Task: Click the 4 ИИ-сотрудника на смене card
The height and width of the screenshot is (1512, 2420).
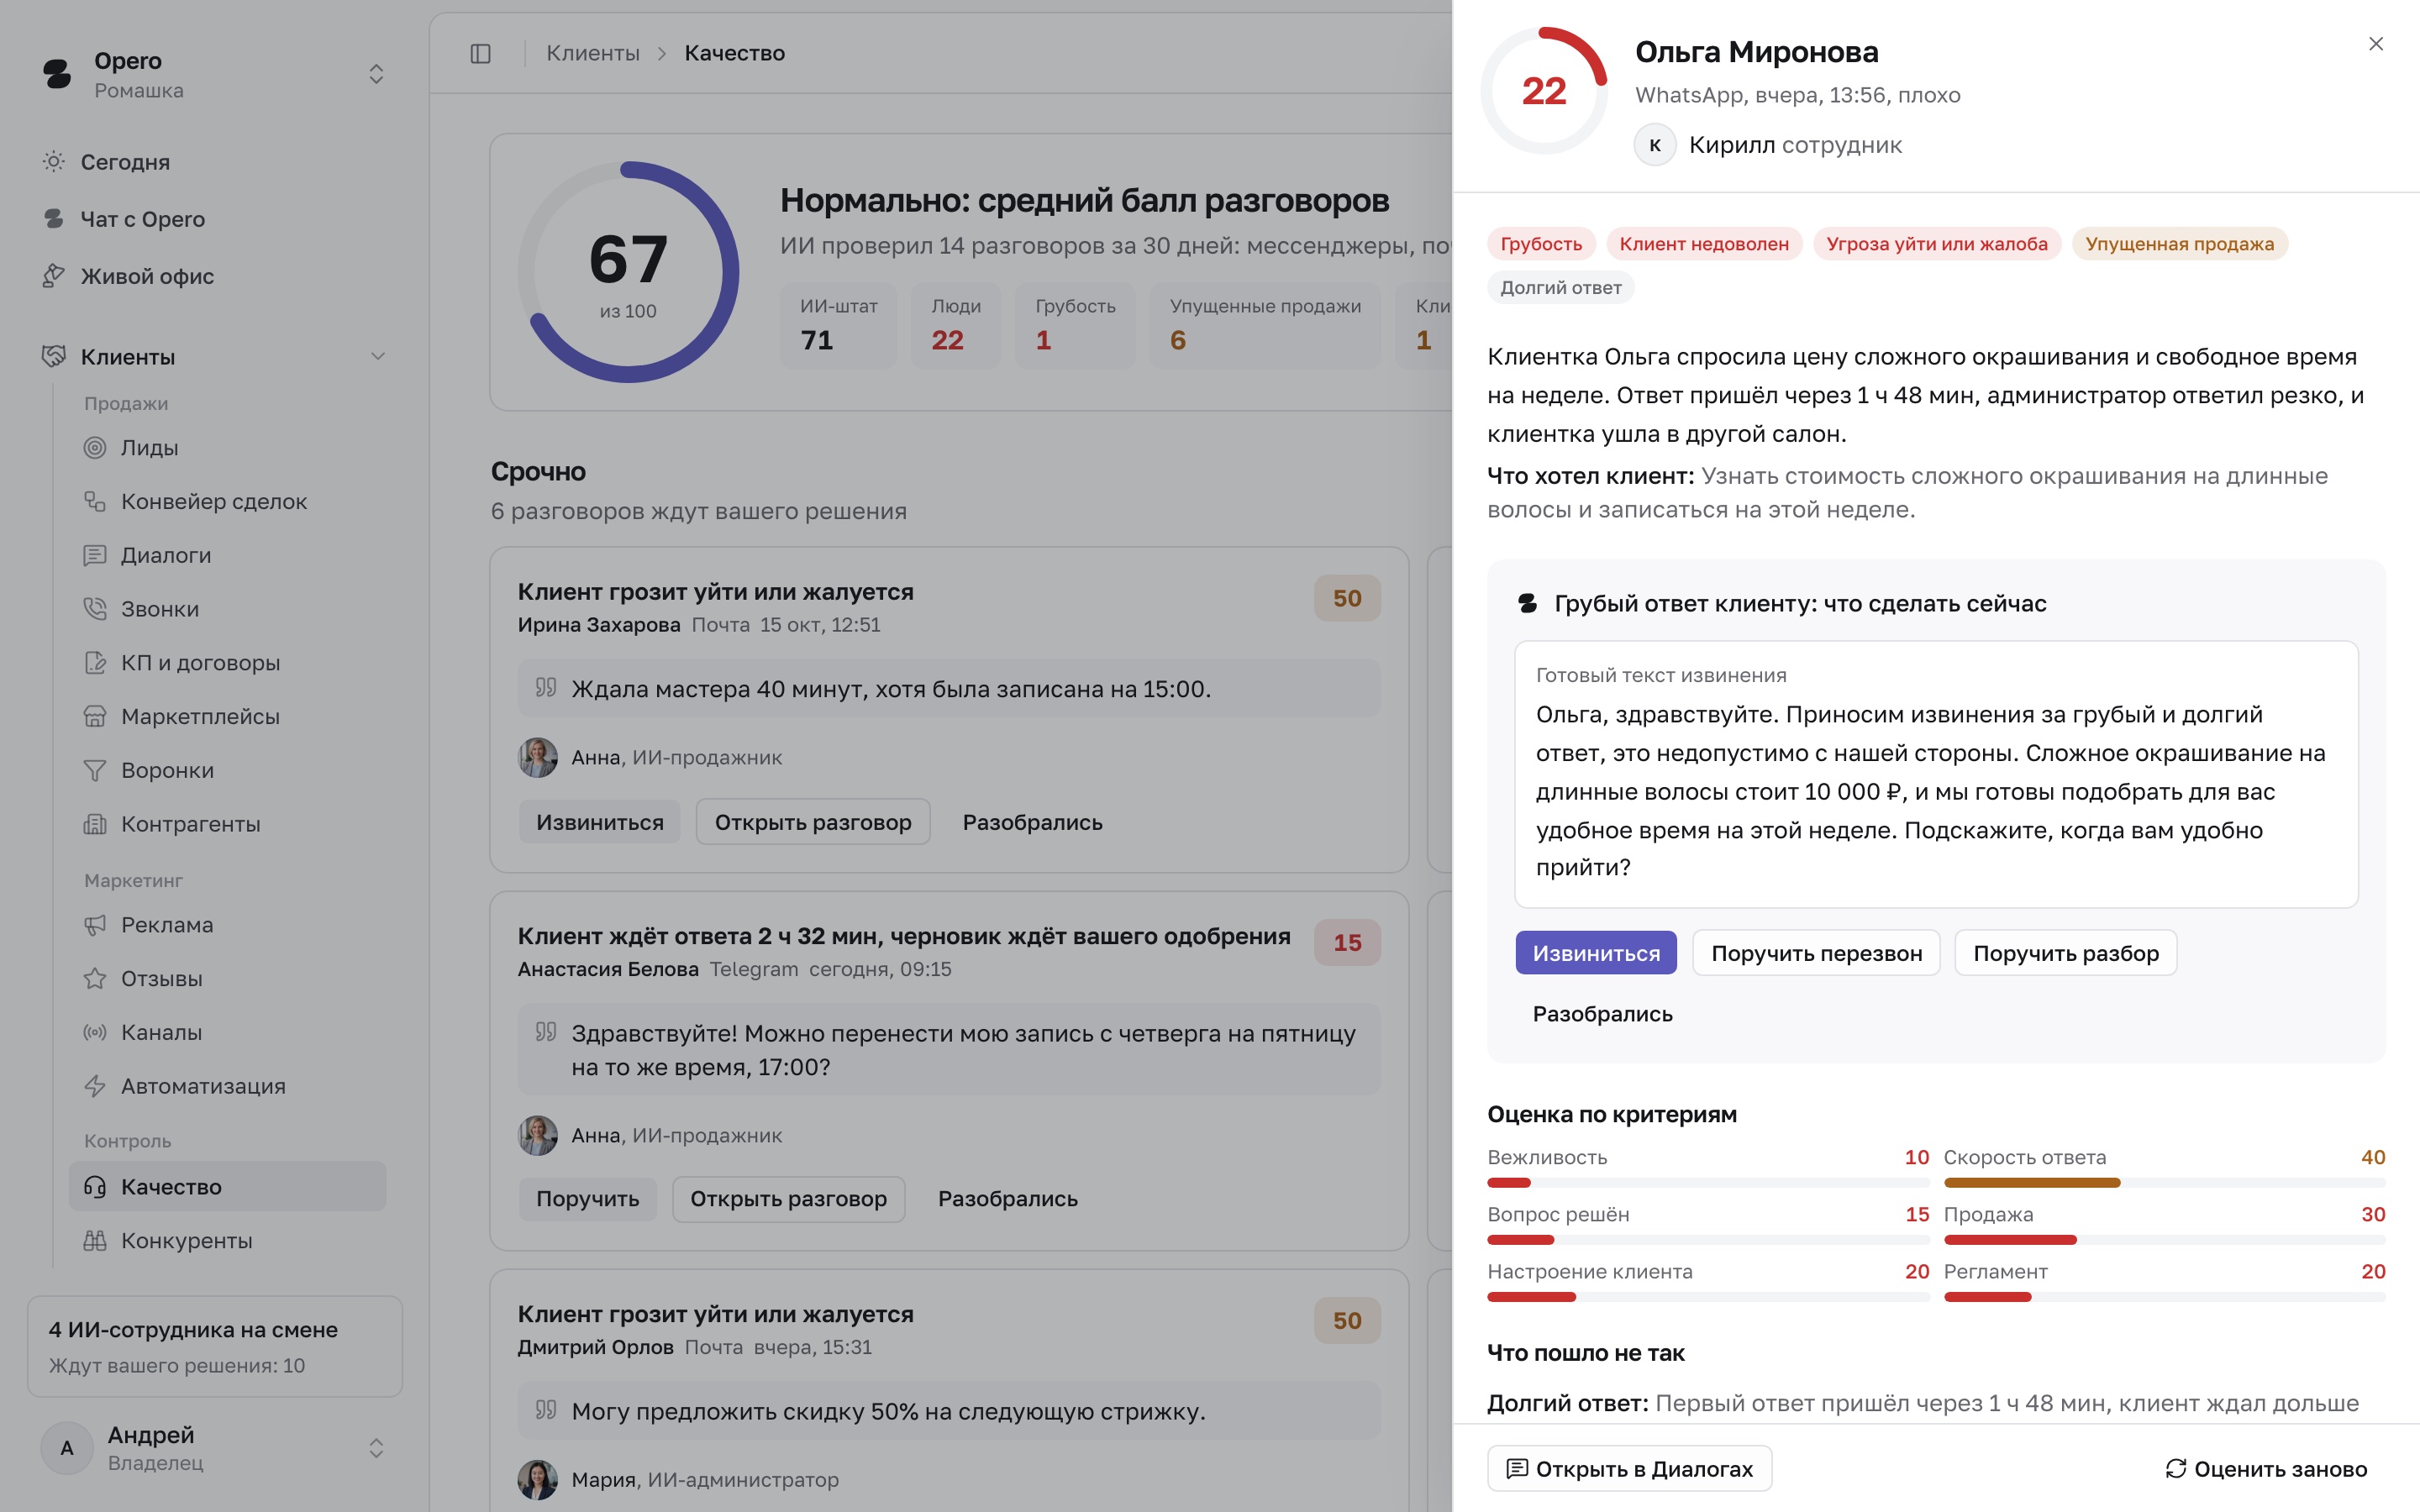Action: click(214, 1346)
